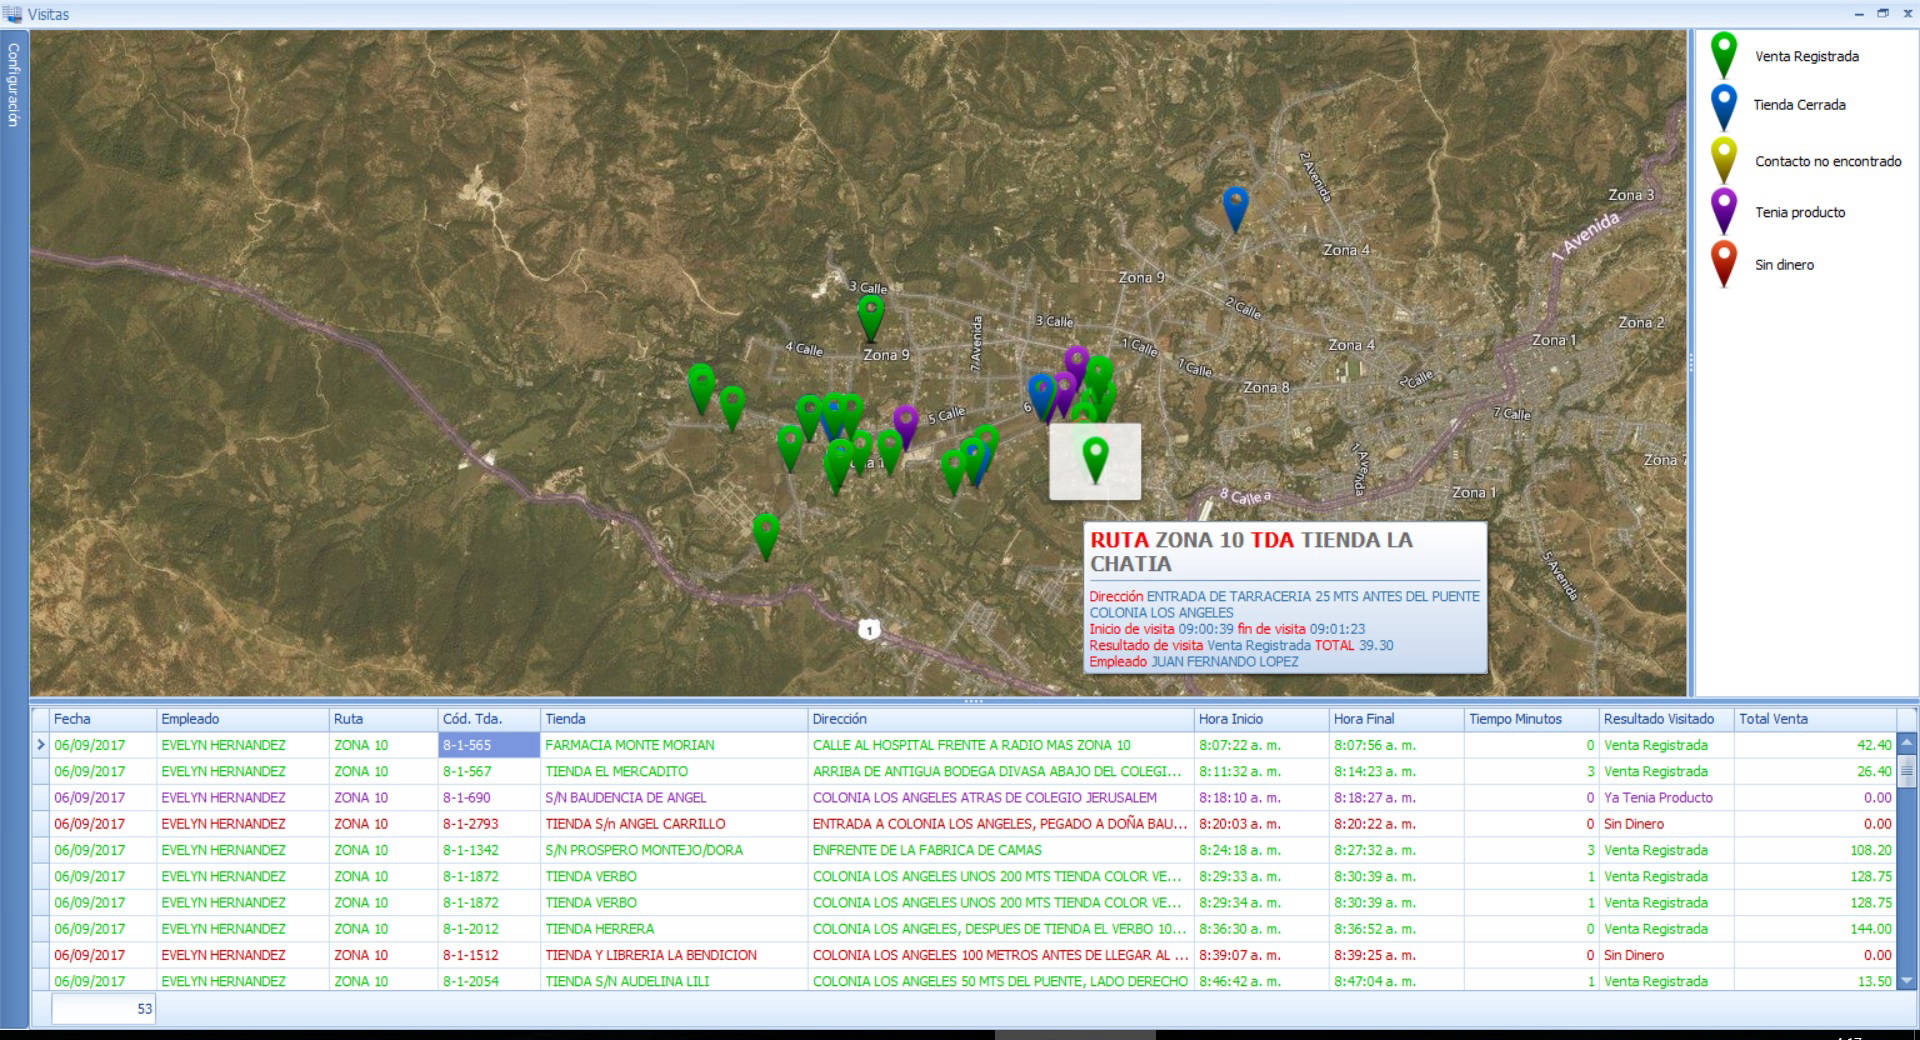Open the Configuración side panel tab
Screen dimensions: 1920x1040
(14, 85)
